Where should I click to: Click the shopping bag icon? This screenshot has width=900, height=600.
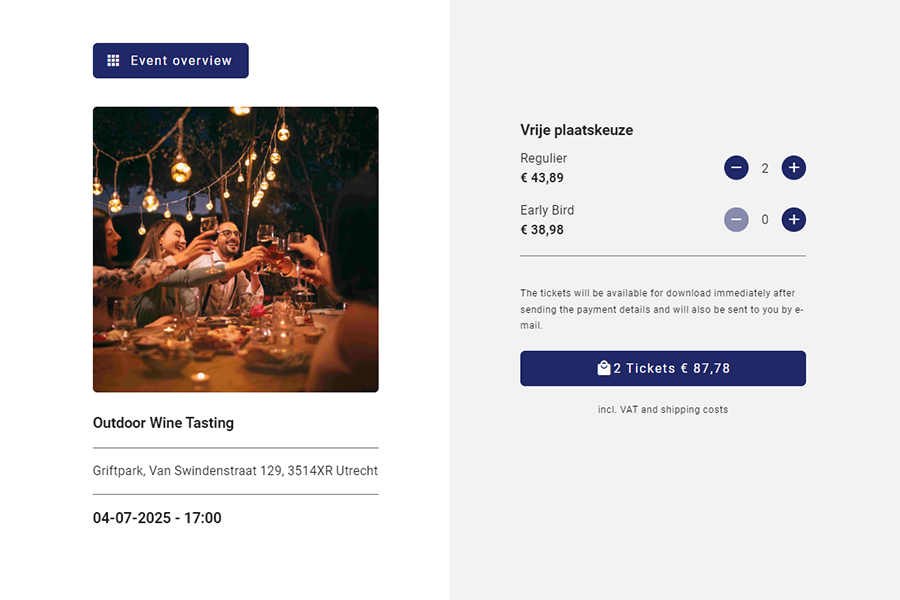tap(604, 368)
